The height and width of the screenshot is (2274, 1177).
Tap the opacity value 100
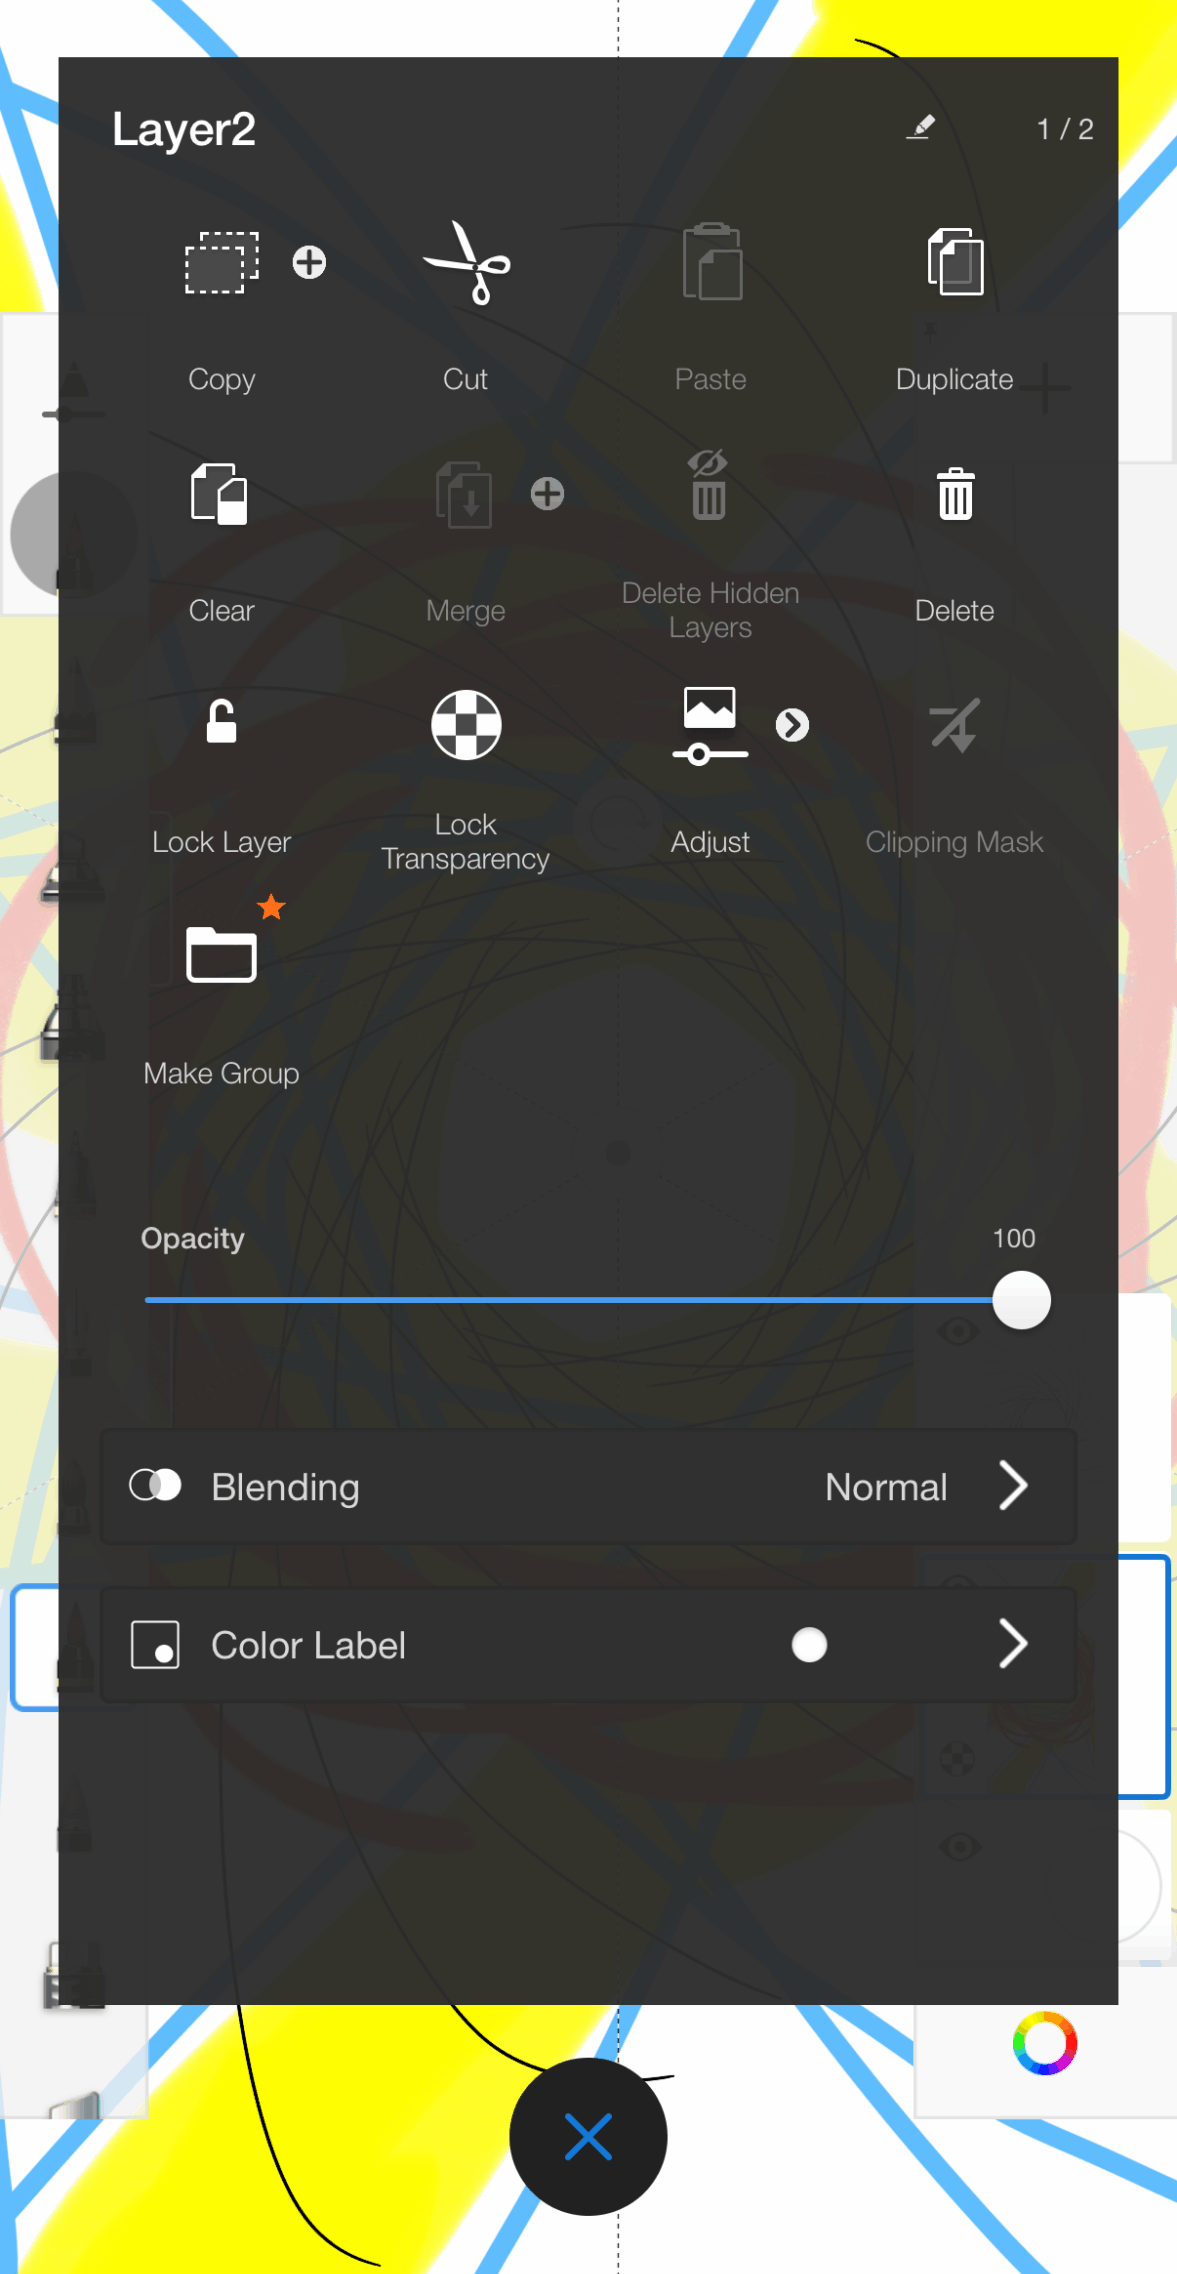coord(1014,1238)
